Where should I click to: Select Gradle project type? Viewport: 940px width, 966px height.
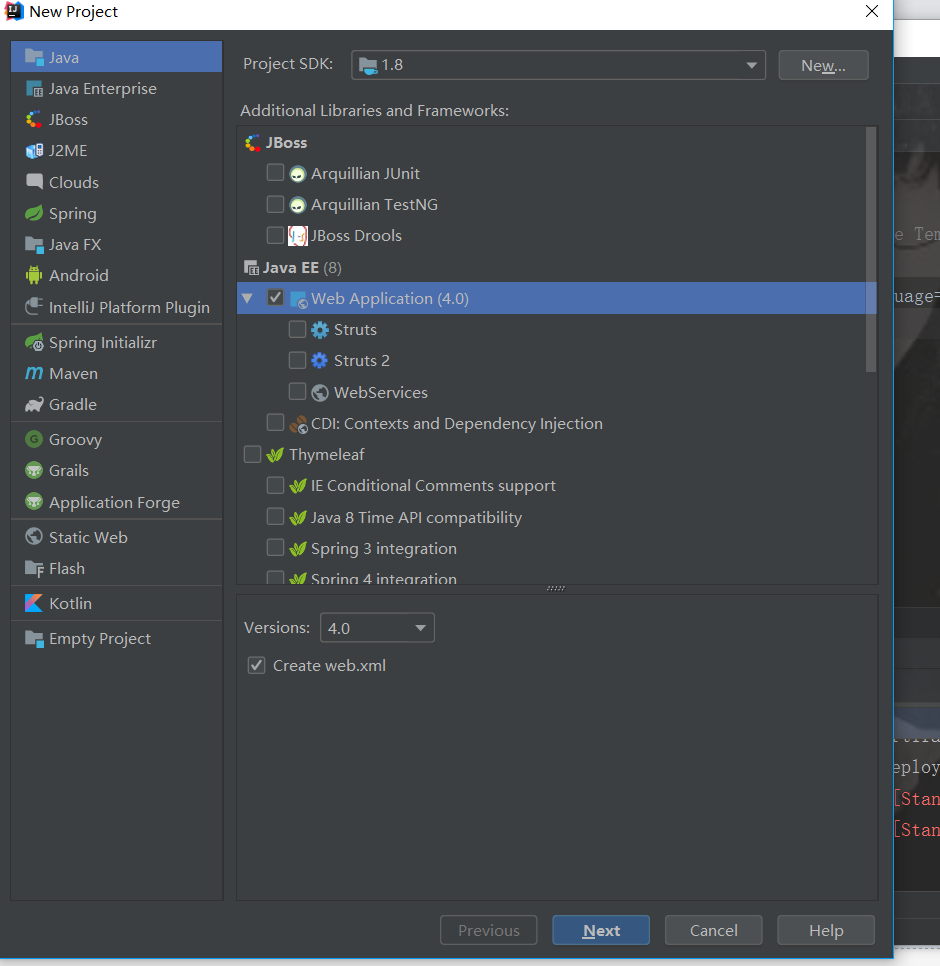click(116, 404)
